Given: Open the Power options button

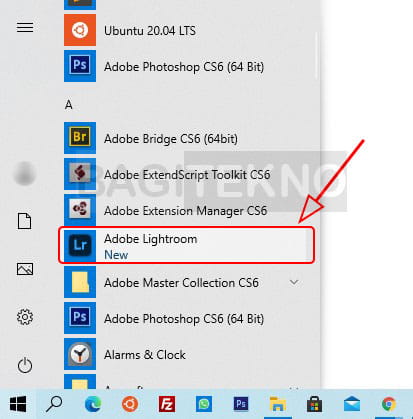Looking at the screenshot, I should tap(25, 365).
